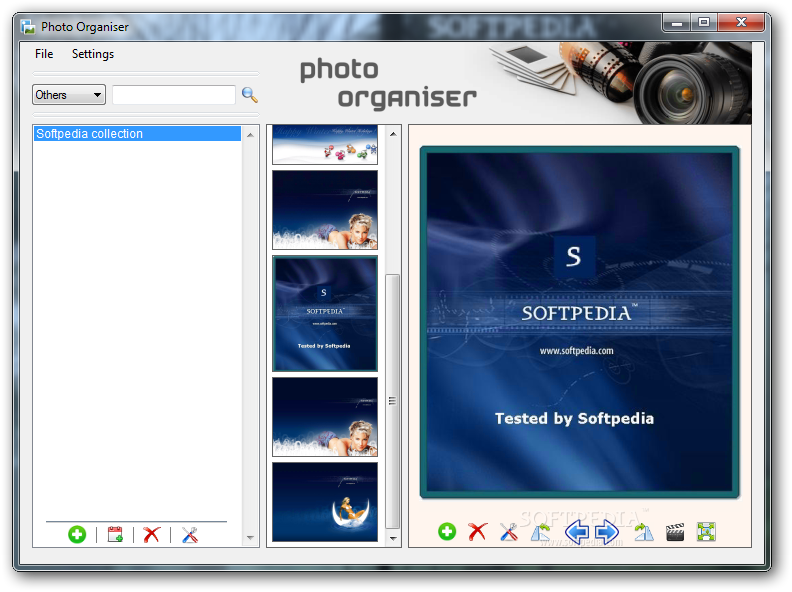Maximize the Photo Organiser window
792x592 pixels.
pos(704,23)
